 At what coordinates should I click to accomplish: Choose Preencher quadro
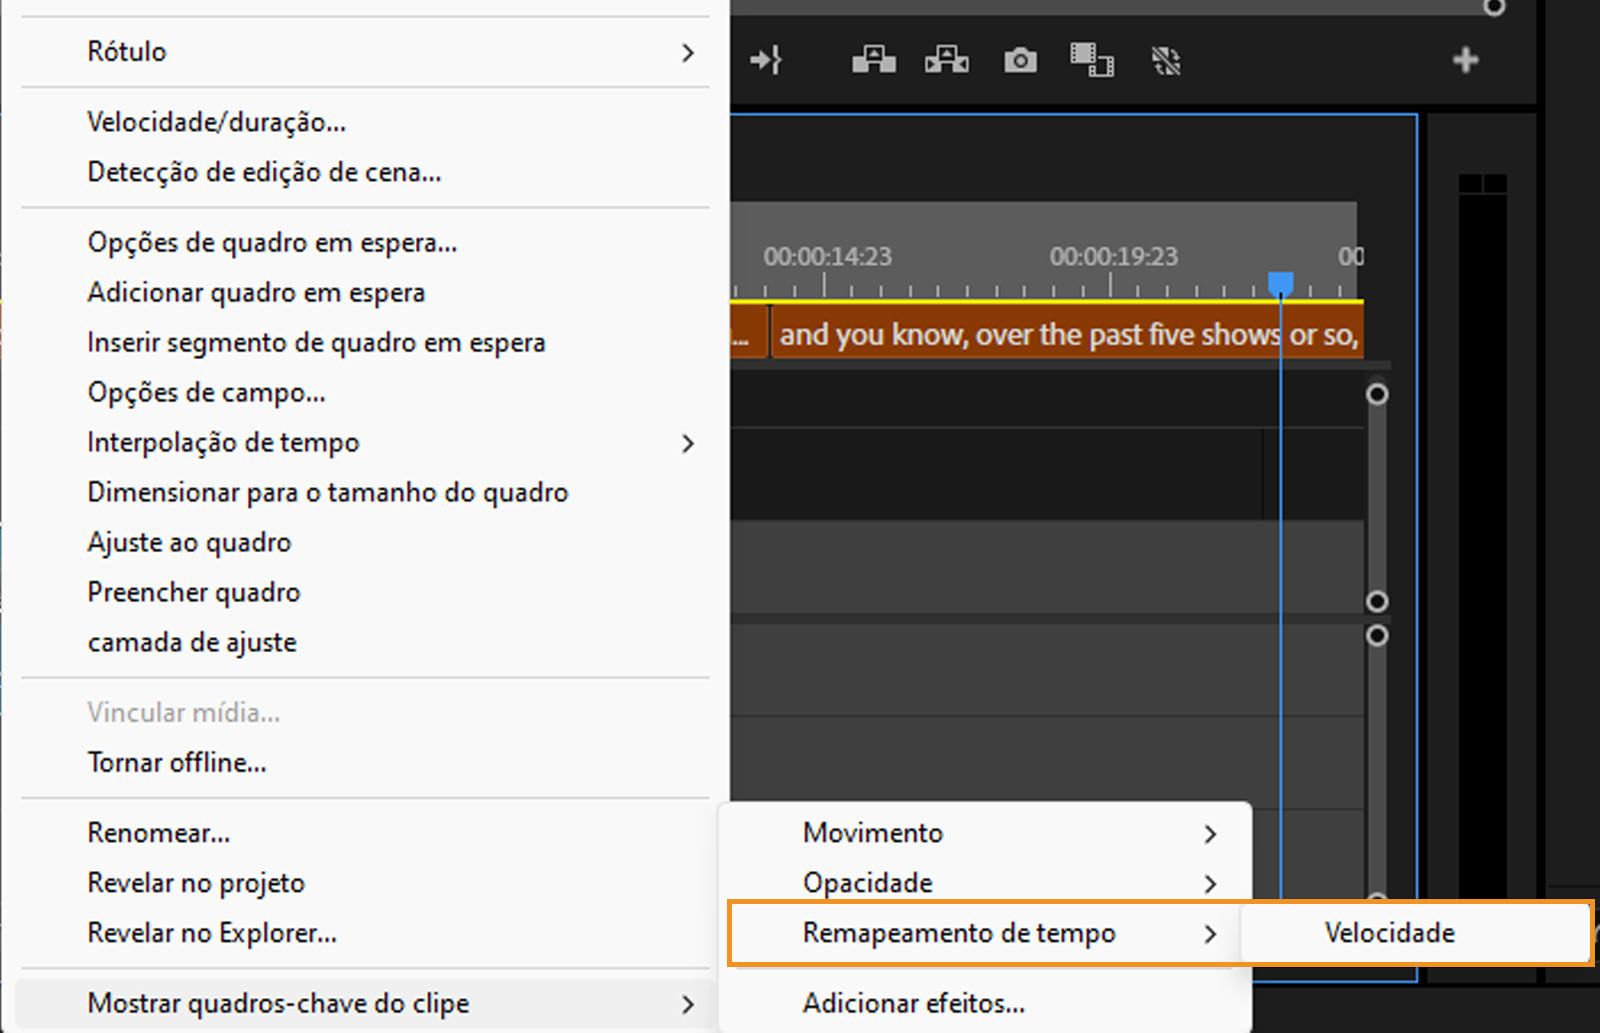[193, 592]
